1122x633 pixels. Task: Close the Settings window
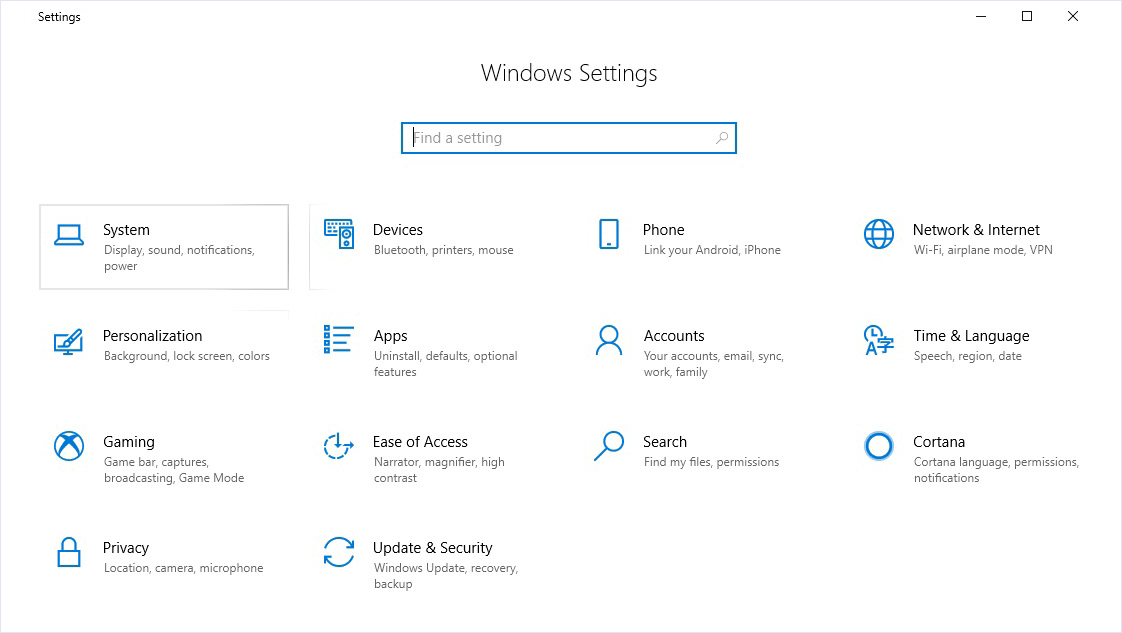coord(1073,16)
